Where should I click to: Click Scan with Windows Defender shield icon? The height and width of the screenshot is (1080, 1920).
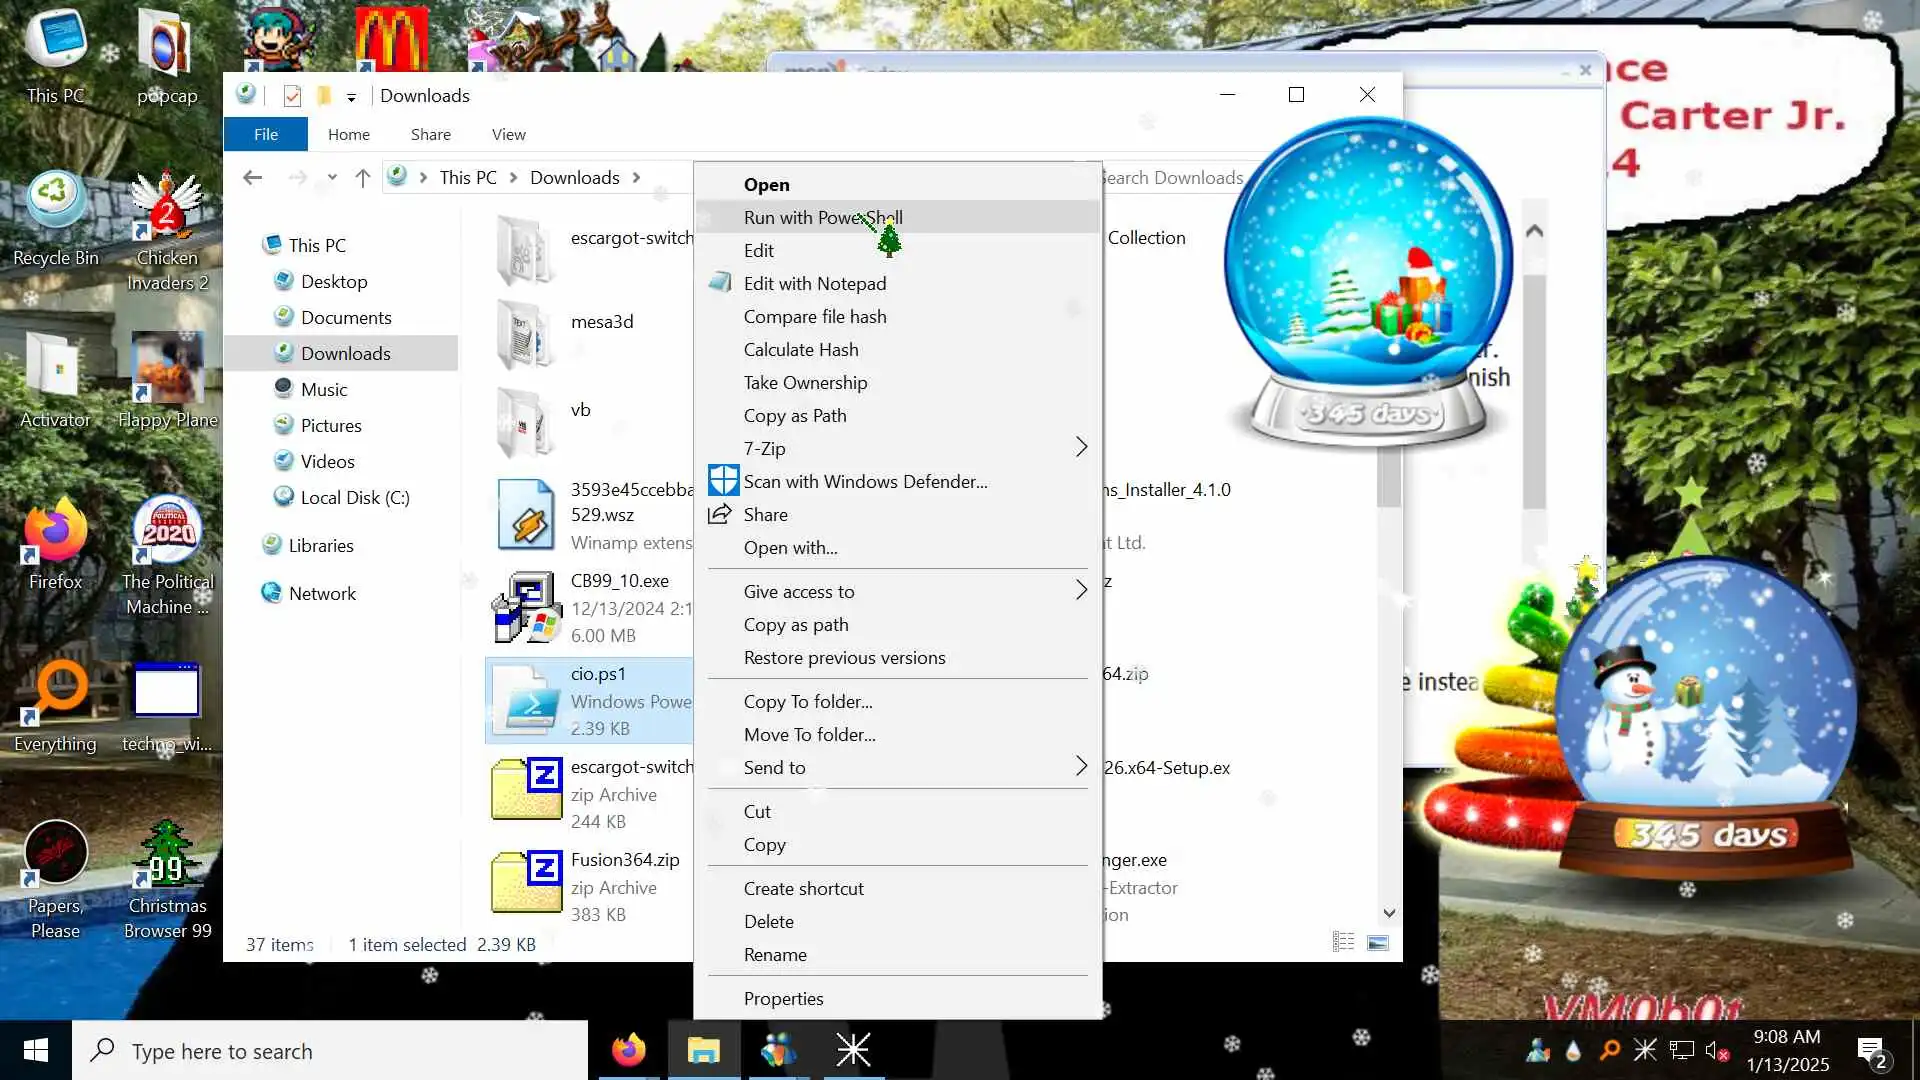[x=723, y=481]
